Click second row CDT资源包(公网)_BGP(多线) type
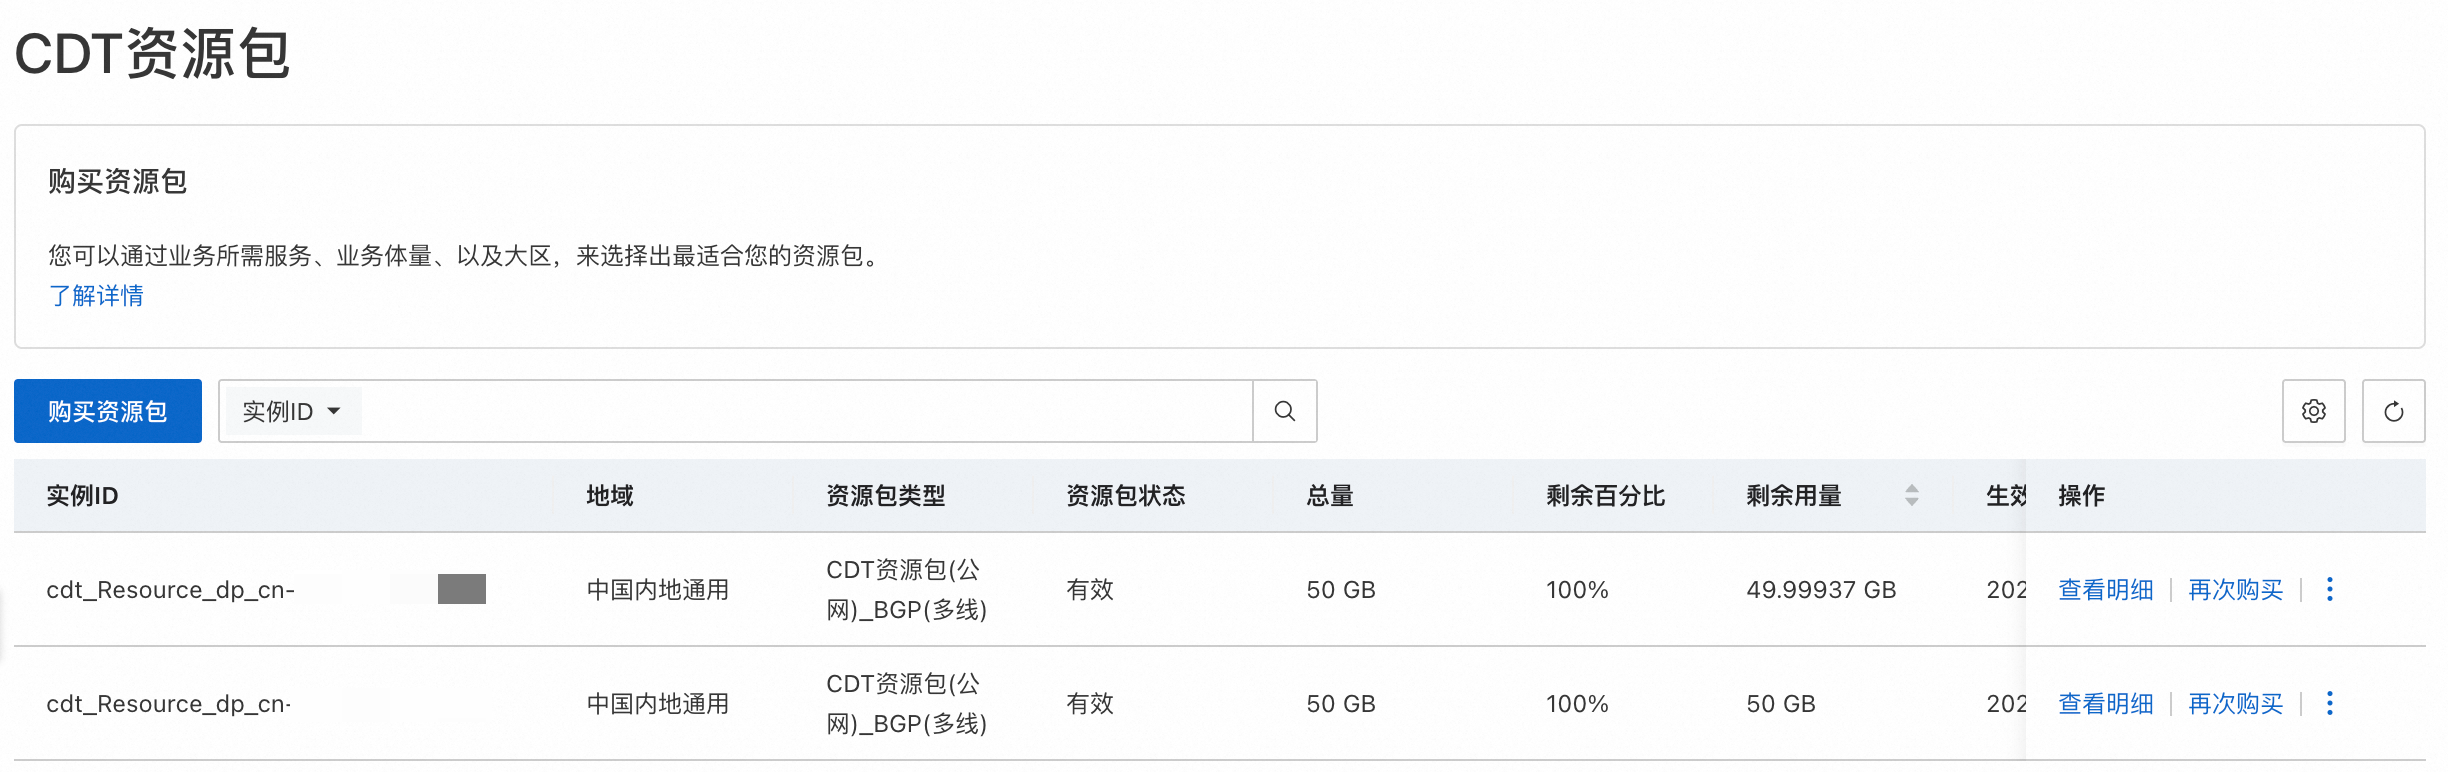 (906, 703)
